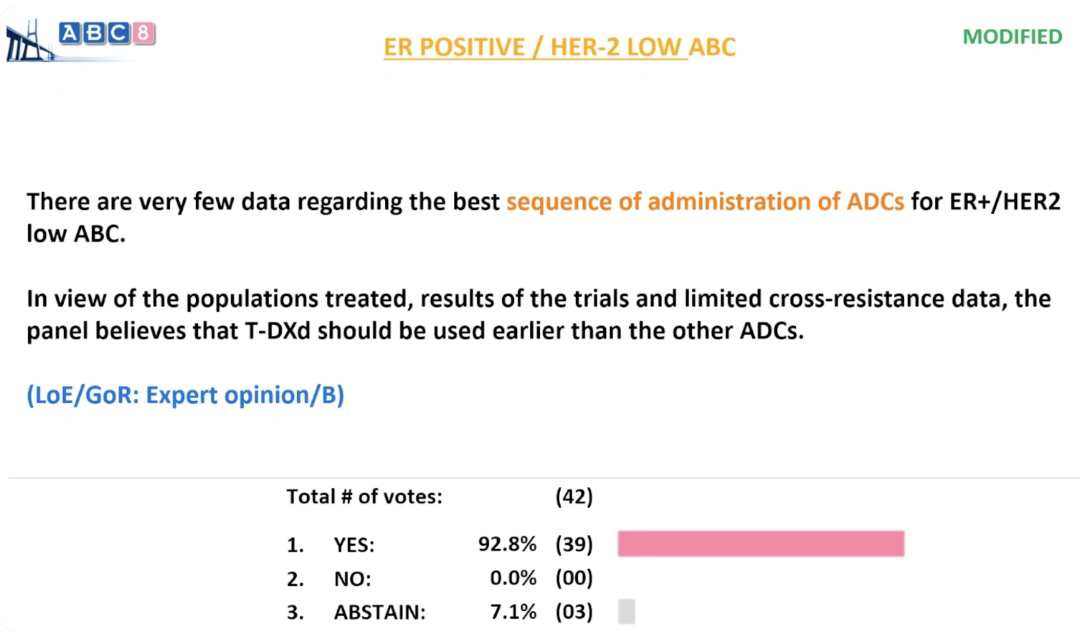Click the YES vote count (39)
The width and height of the screenshot is (1080, 634).
[574, 545]
